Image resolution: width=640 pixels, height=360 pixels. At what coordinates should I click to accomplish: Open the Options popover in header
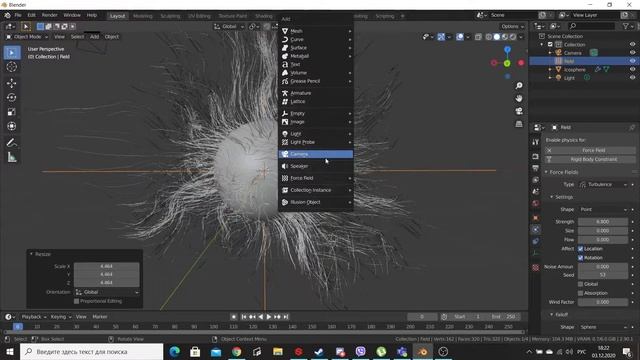[512, 27]
